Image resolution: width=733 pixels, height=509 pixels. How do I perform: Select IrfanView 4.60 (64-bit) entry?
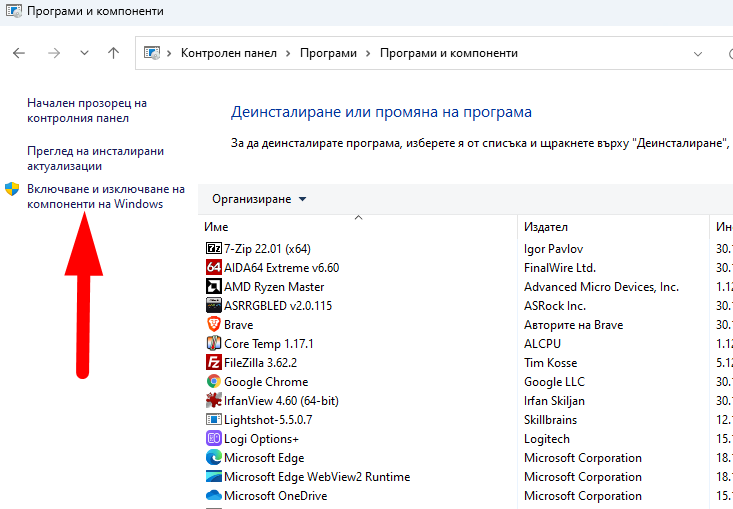pyautogui.click(x=281, y=401)
